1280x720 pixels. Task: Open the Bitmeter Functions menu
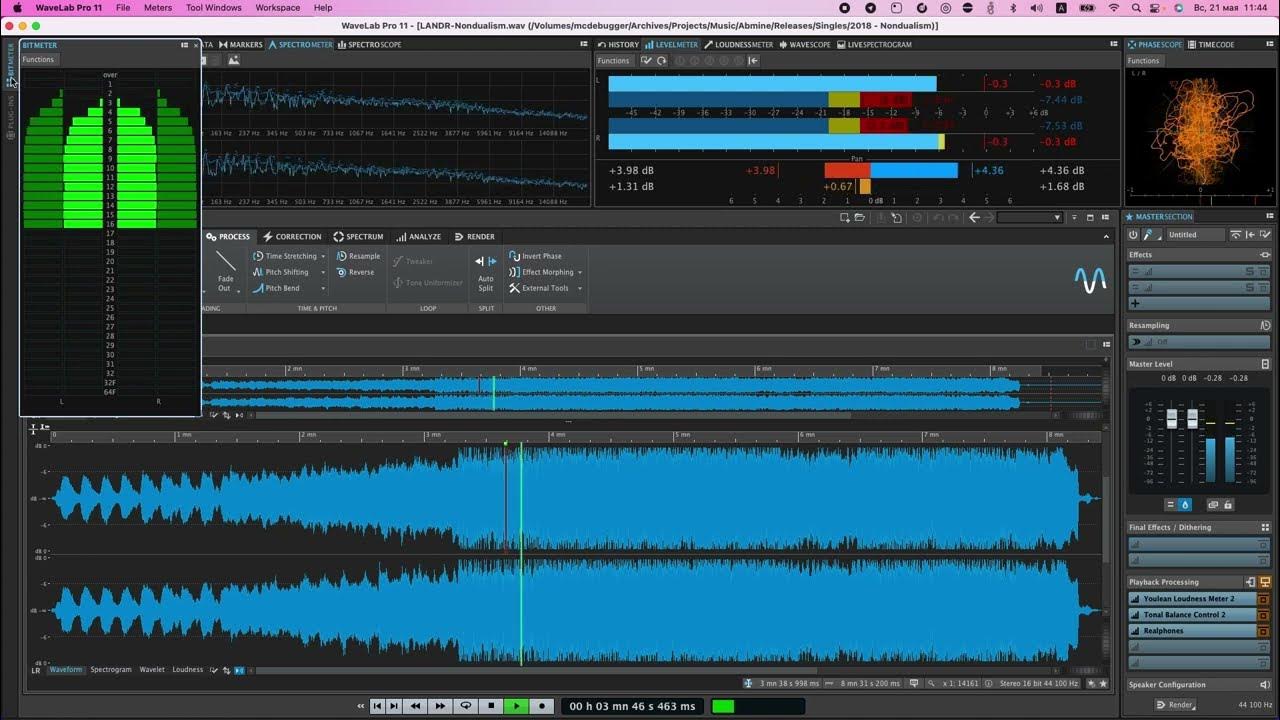38,60
